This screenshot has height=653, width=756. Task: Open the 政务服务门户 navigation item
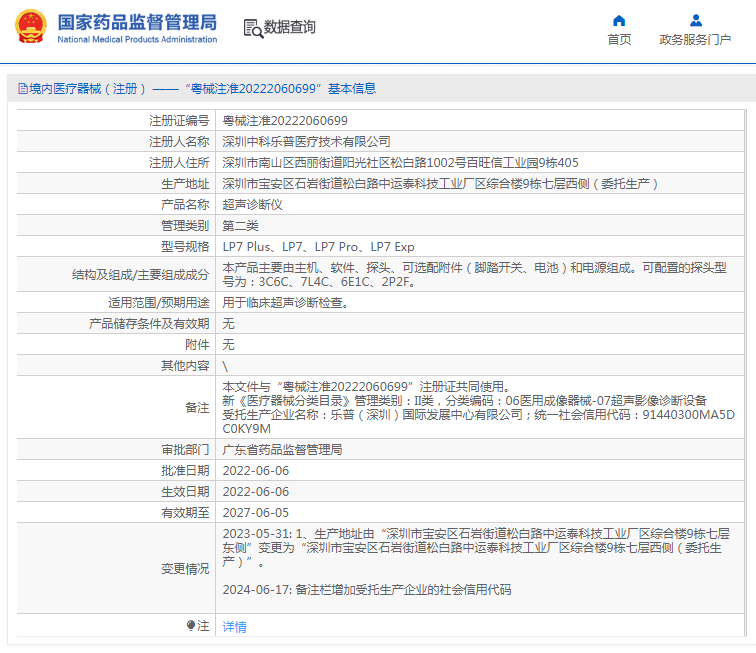695,40
